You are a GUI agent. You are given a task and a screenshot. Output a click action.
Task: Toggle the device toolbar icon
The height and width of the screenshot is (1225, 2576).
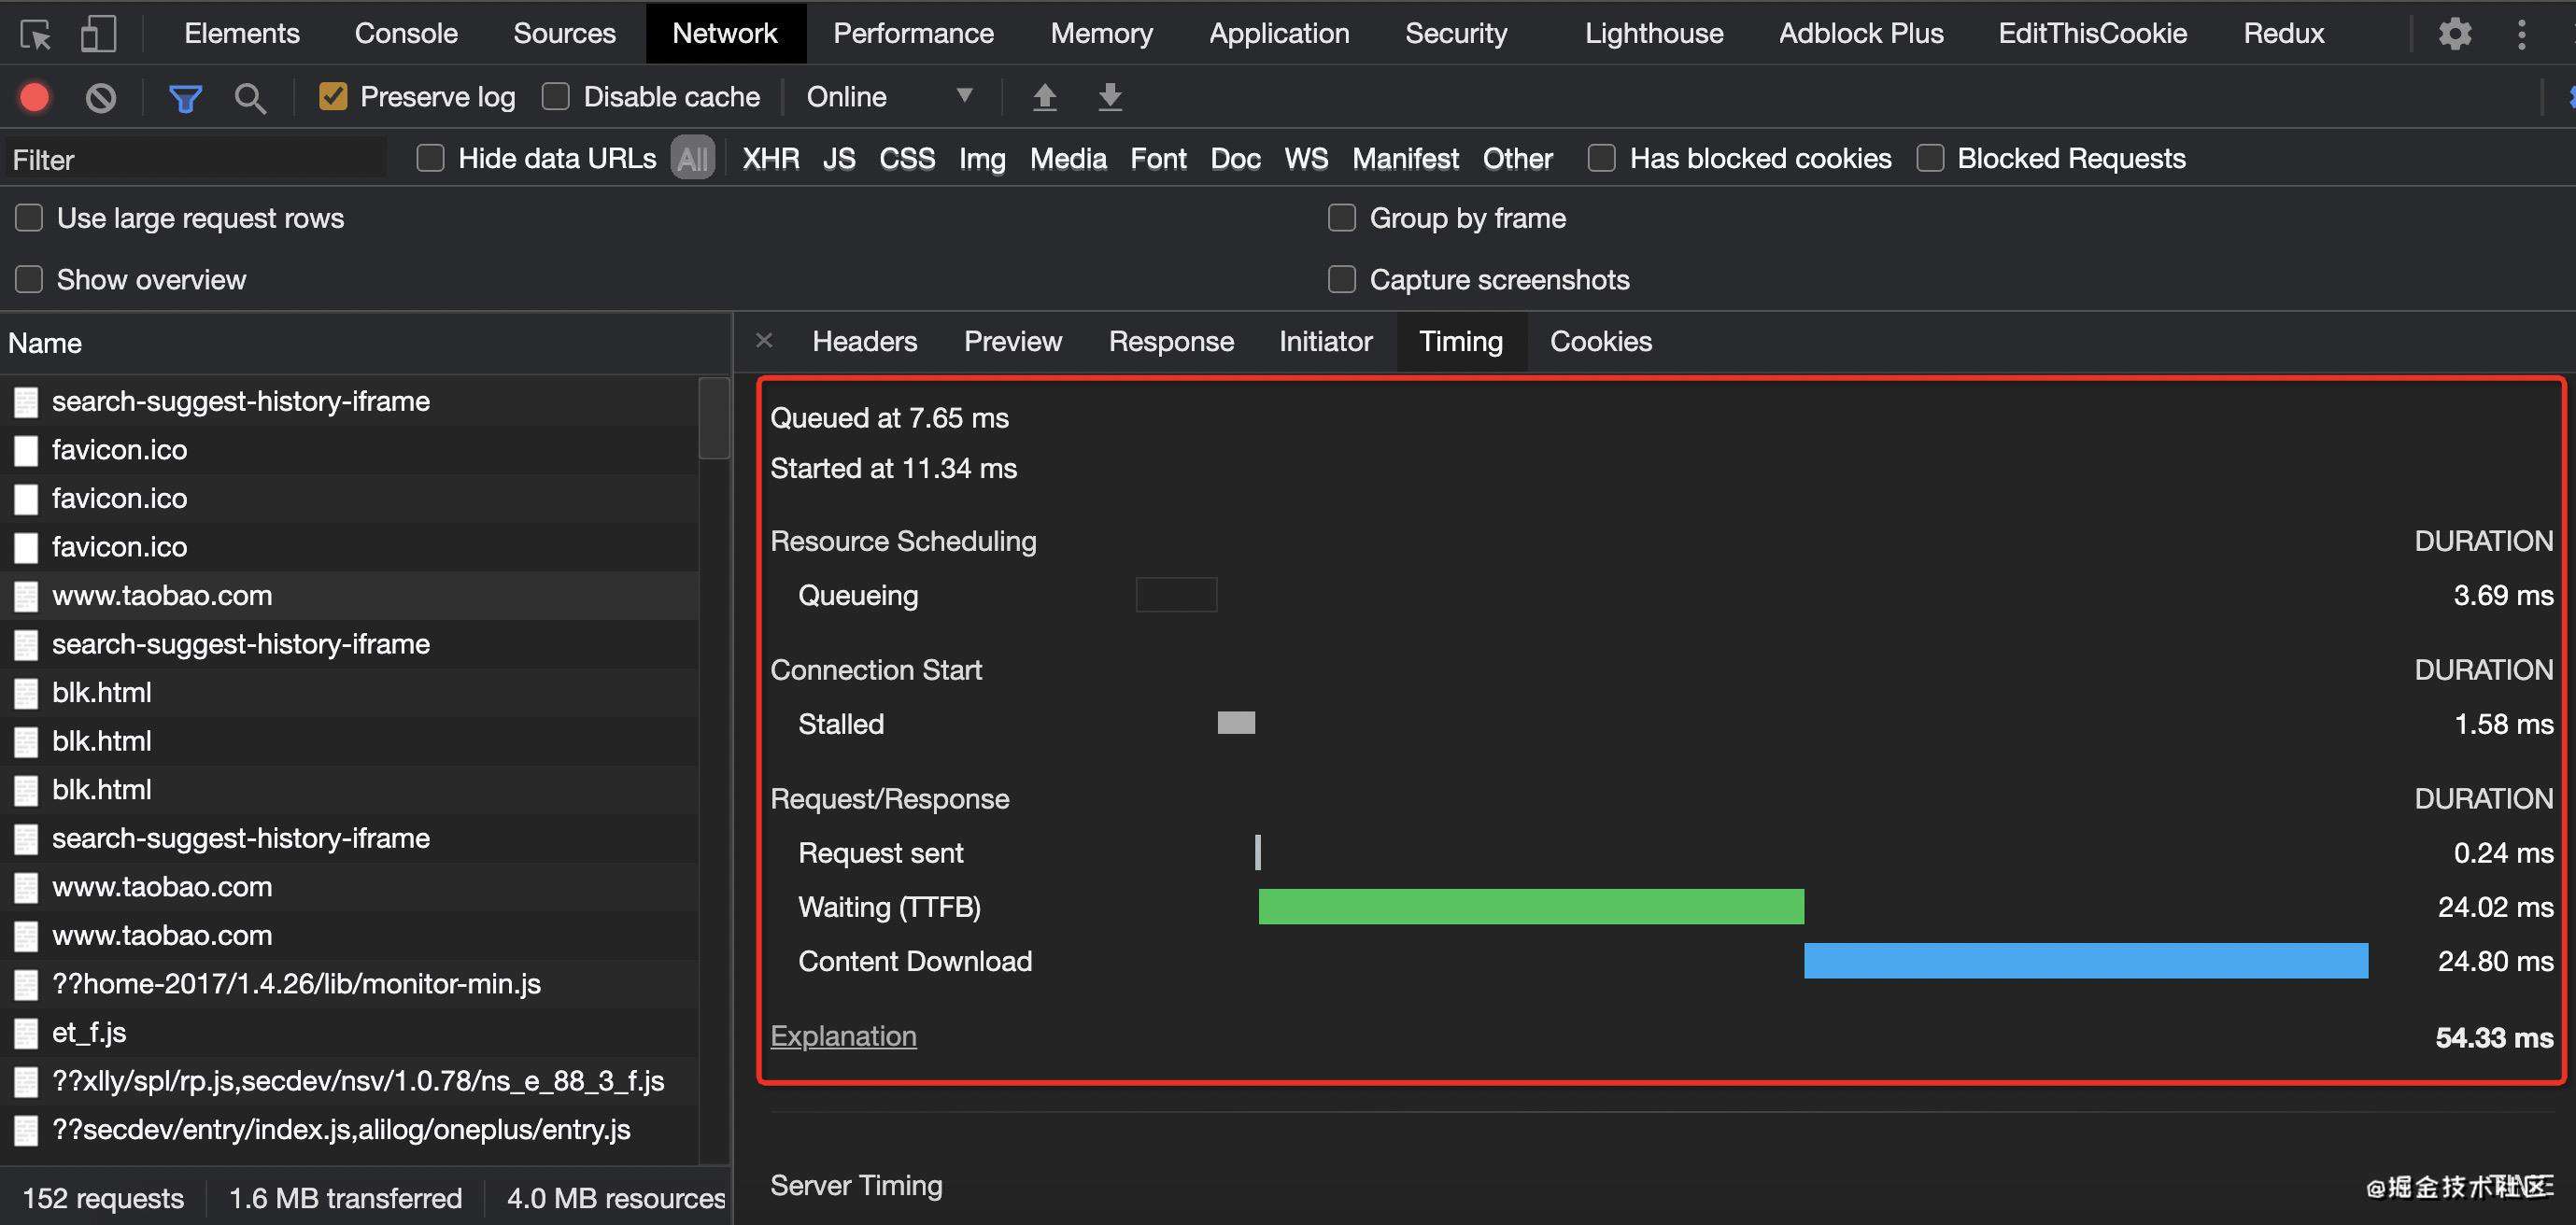click(97, 34)
